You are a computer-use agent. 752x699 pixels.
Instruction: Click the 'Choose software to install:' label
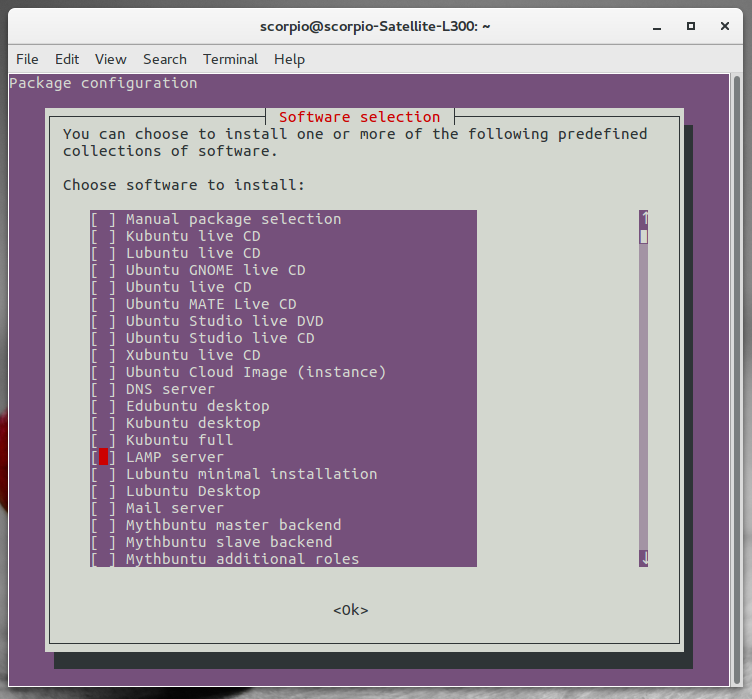coord(184,185)
